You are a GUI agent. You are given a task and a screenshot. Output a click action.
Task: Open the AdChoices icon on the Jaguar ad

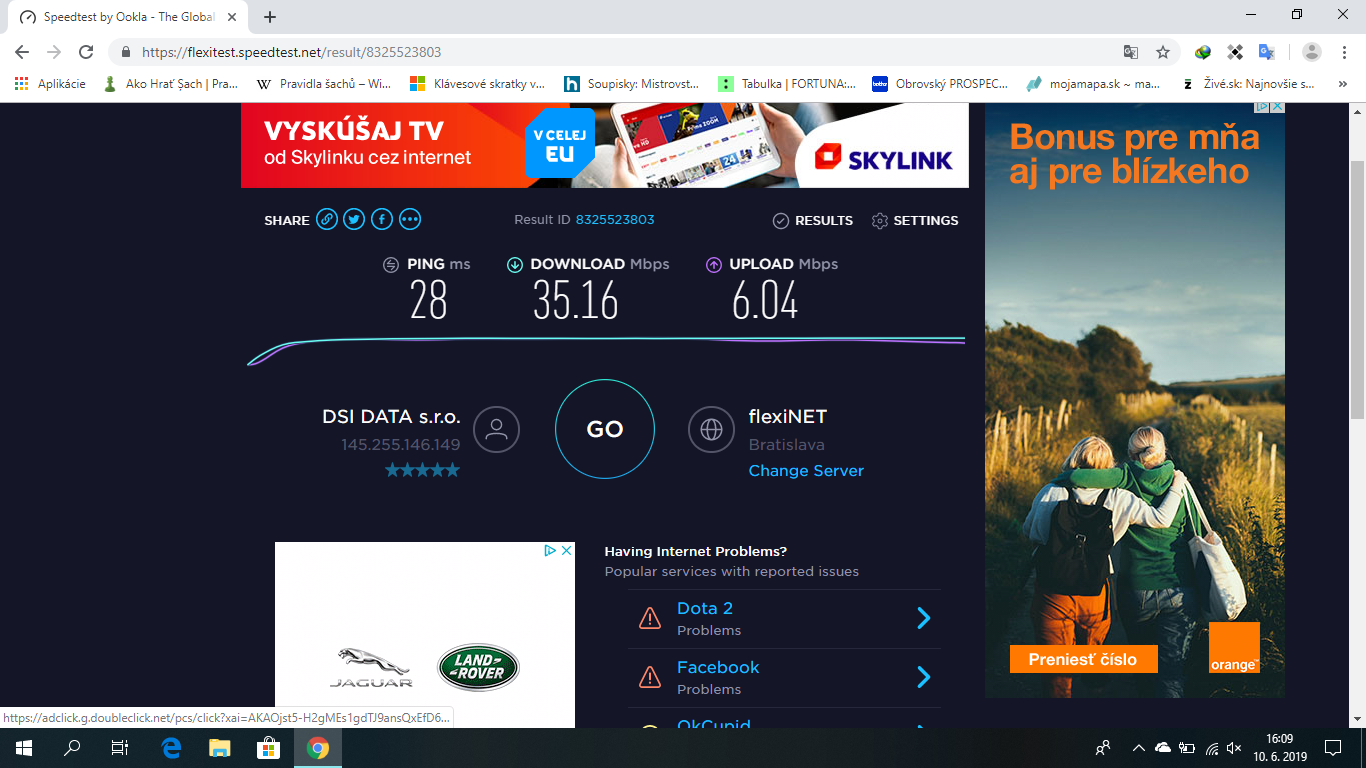550,550
